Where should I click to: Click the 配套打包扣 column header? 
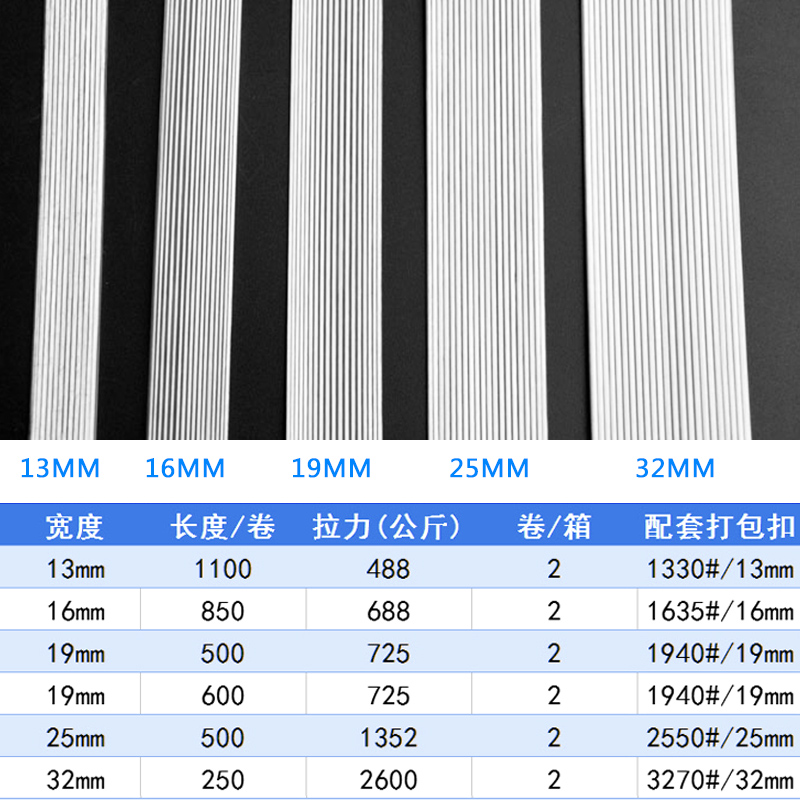pyautogui.click(x=719, y=527)
